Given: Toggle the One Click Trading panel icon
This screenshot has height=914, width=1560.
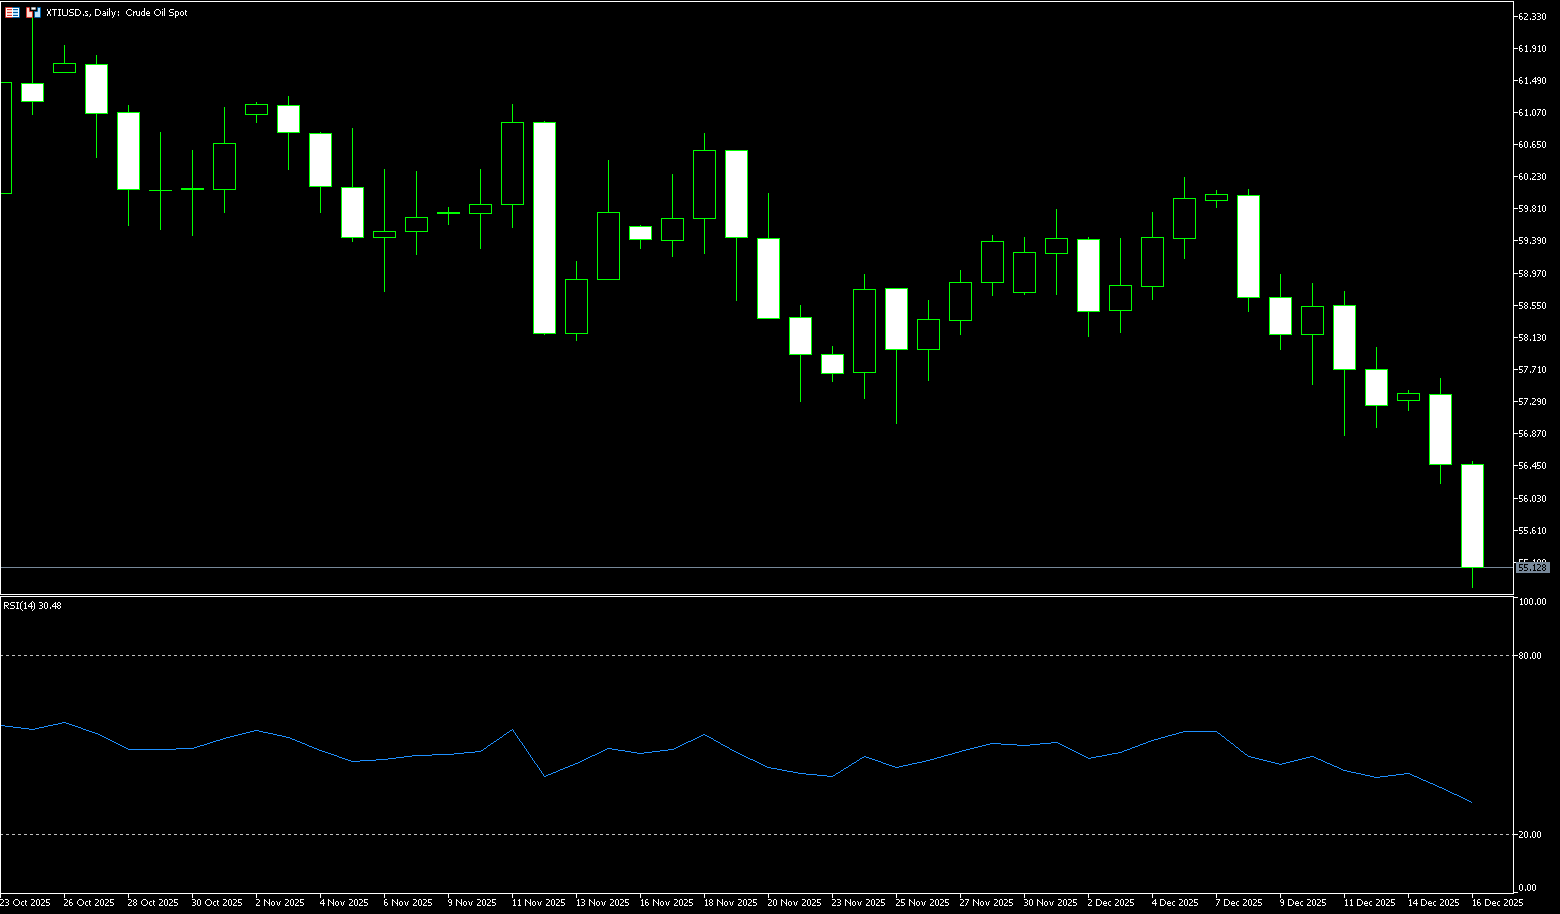Looking at the screenshot, I should (x=12, y=13).
